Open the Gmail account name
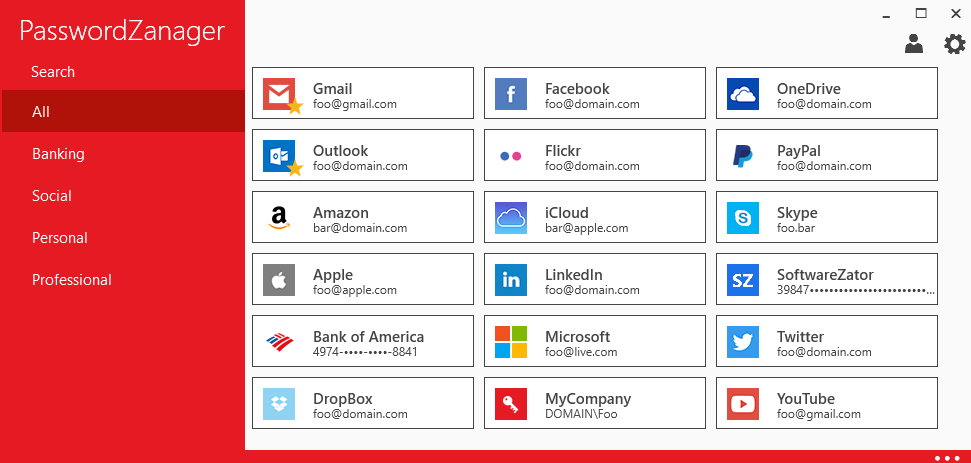 333,89
